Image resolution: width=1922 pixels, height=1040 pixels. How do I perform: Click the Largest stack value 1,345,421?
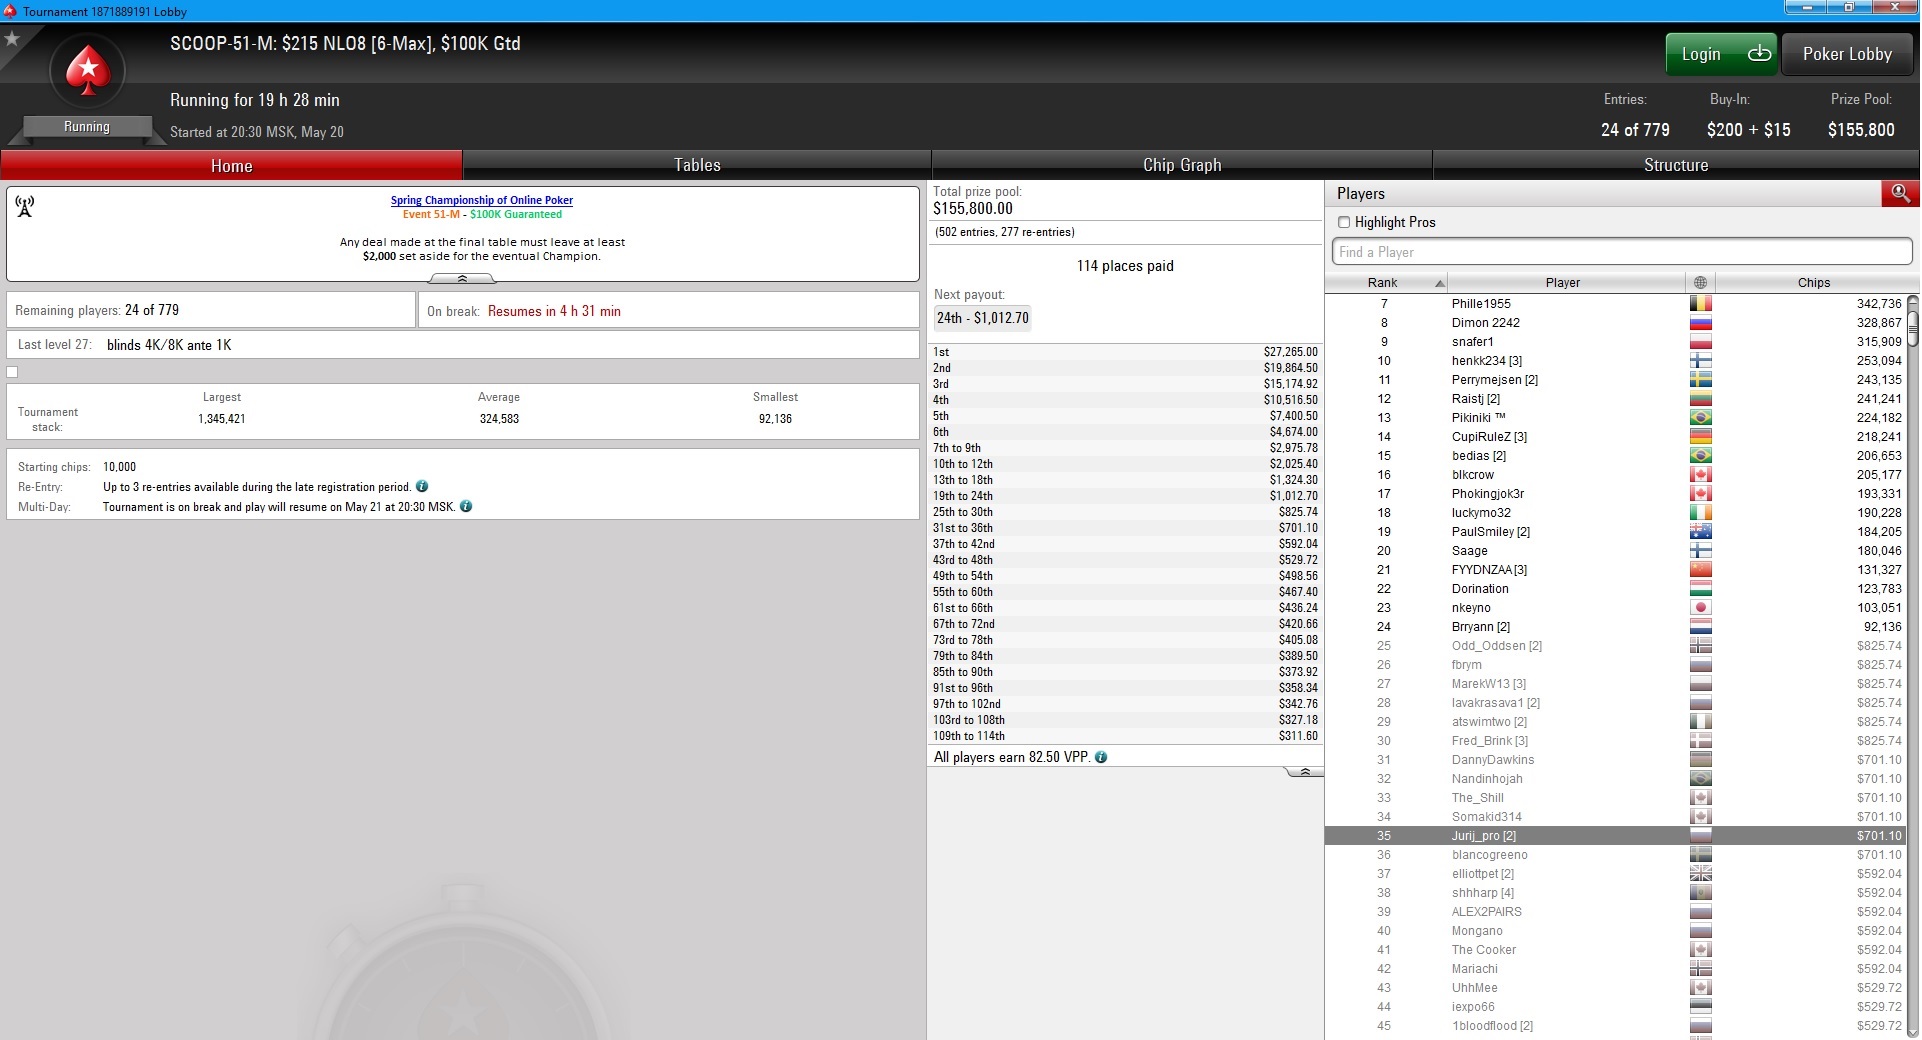[222, 419]
